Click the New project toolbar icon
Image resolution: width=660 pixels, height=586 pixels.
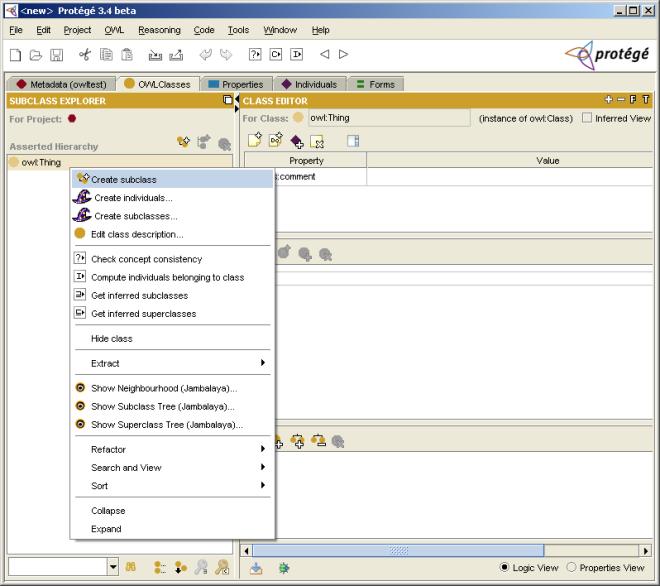point(16,55)
